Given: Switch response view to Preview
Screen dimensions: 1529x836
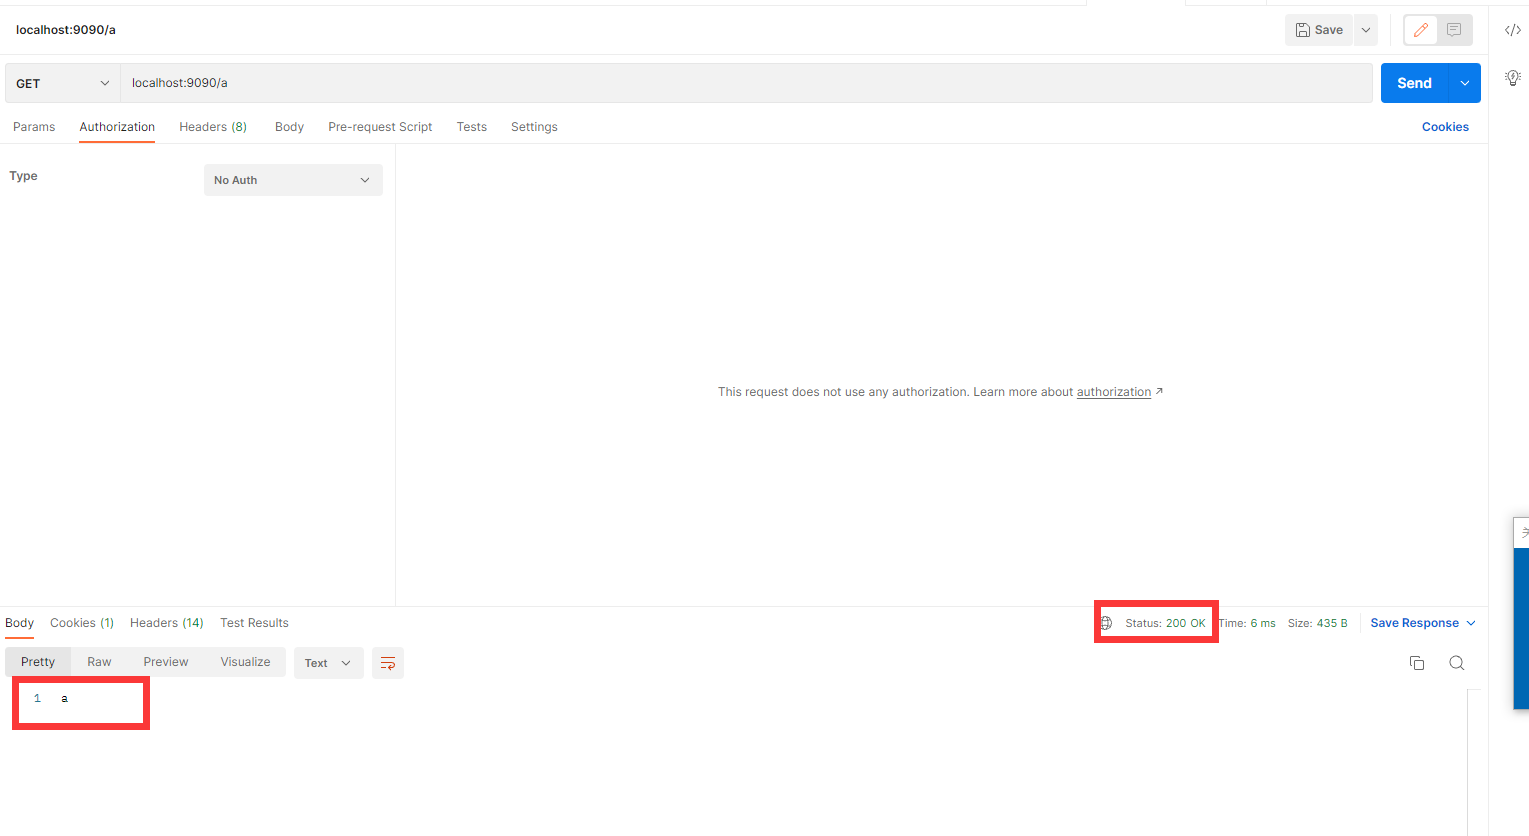Looking at the screenshot, I should coord(166,662).
